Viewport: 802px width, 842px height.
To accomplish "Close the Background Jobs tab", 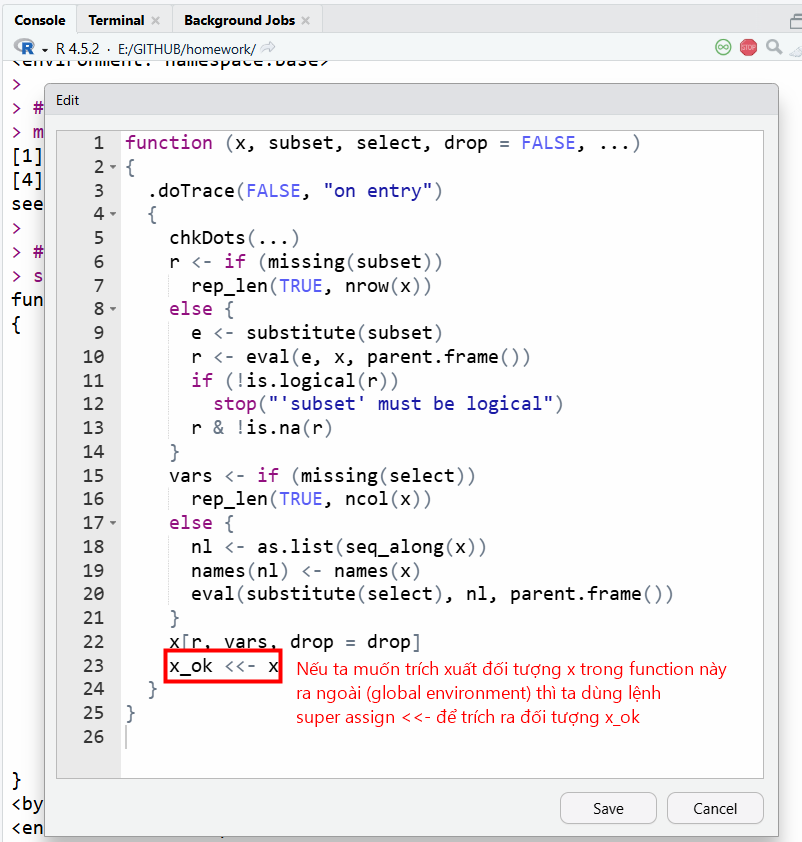I will click(x=305, y=20).
